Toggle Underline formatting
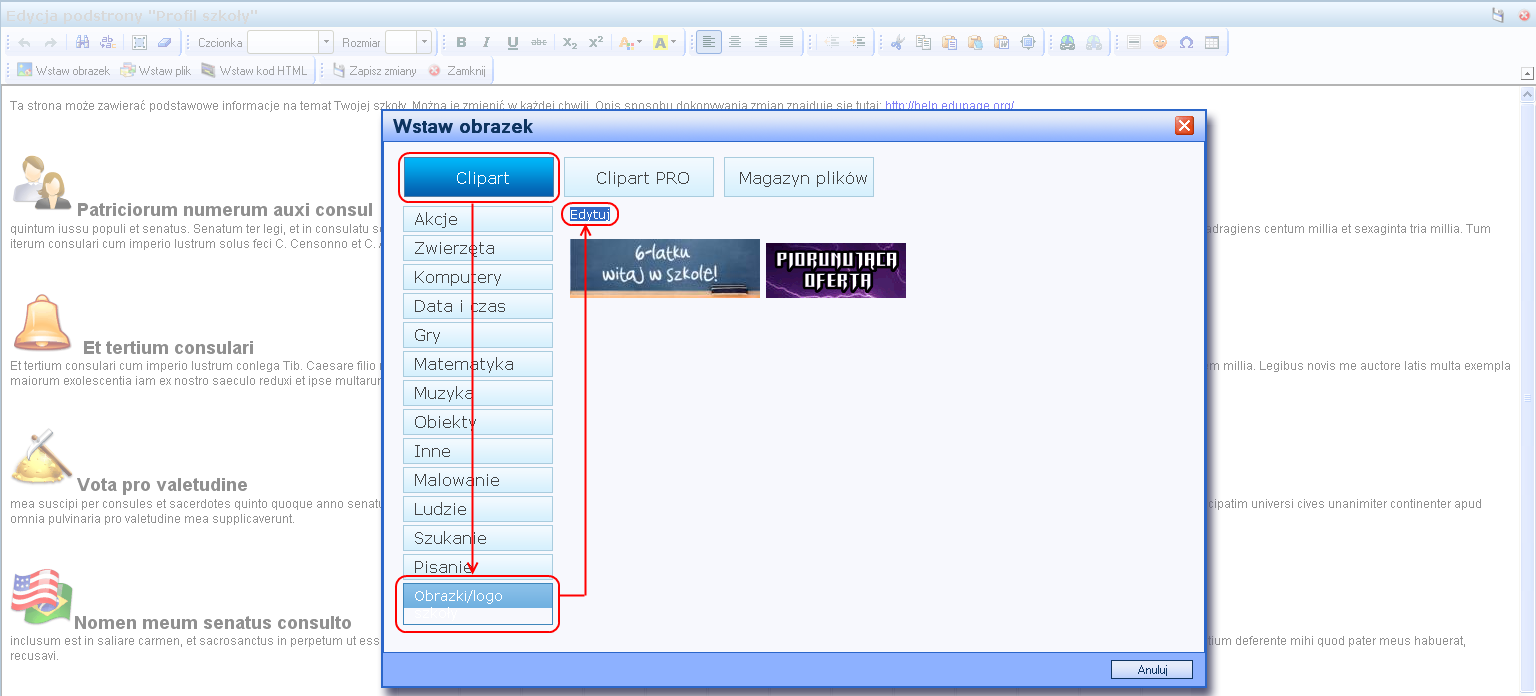 click(x=512, y=42)
